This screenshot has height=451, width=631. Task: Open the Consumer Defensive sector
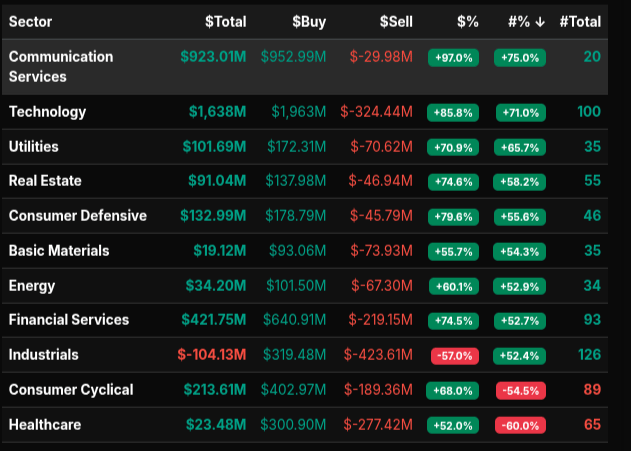tap(77, 216)
